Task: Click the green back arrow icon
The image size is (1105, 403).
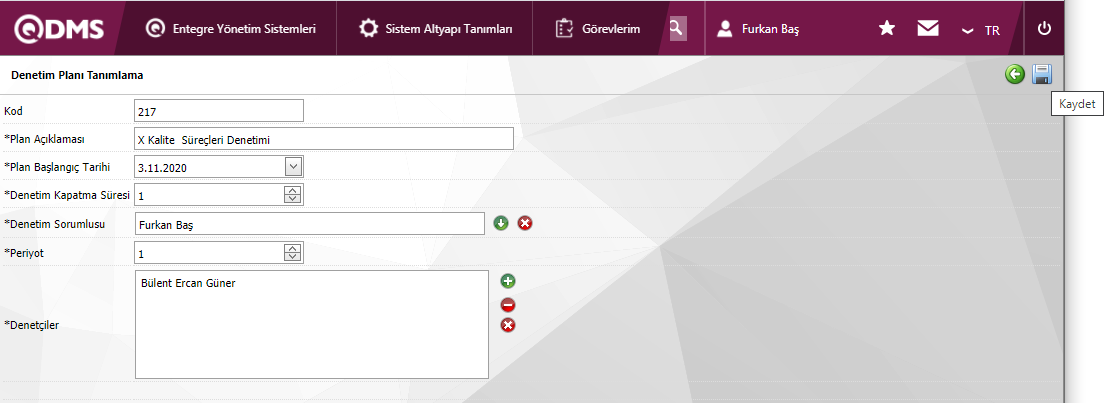Action: [1015, 74]
